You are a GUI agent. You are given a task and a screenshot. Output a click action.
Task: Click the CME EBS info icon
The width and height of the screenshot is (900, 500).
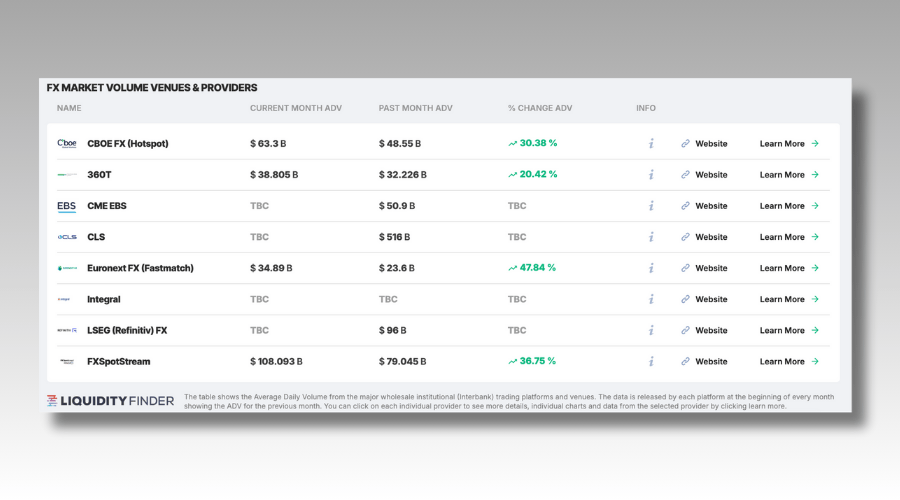[x=651, y=205]
